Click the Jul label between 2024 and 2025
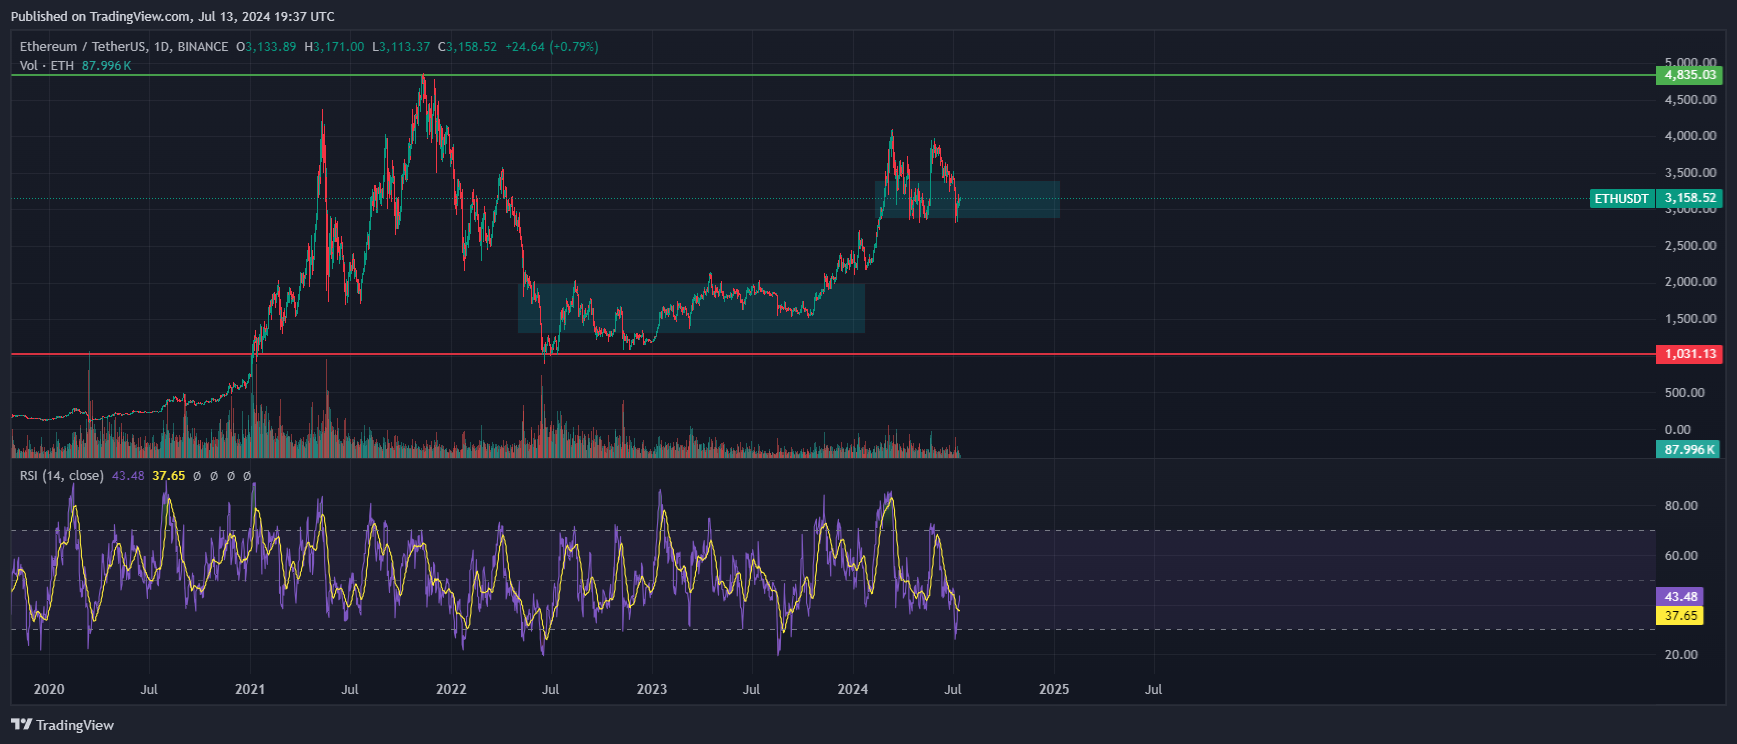 tap(953, 689)
